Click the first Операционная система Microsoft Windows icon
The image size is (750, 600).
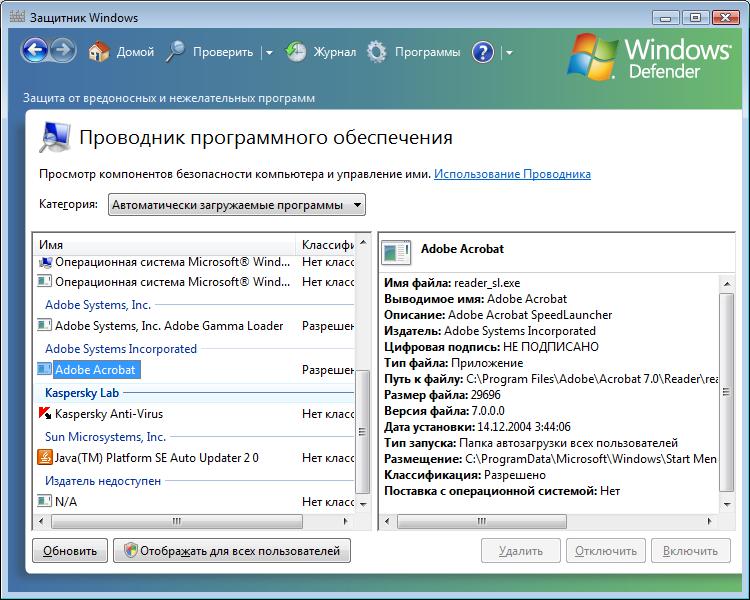(x=44, y=262)
